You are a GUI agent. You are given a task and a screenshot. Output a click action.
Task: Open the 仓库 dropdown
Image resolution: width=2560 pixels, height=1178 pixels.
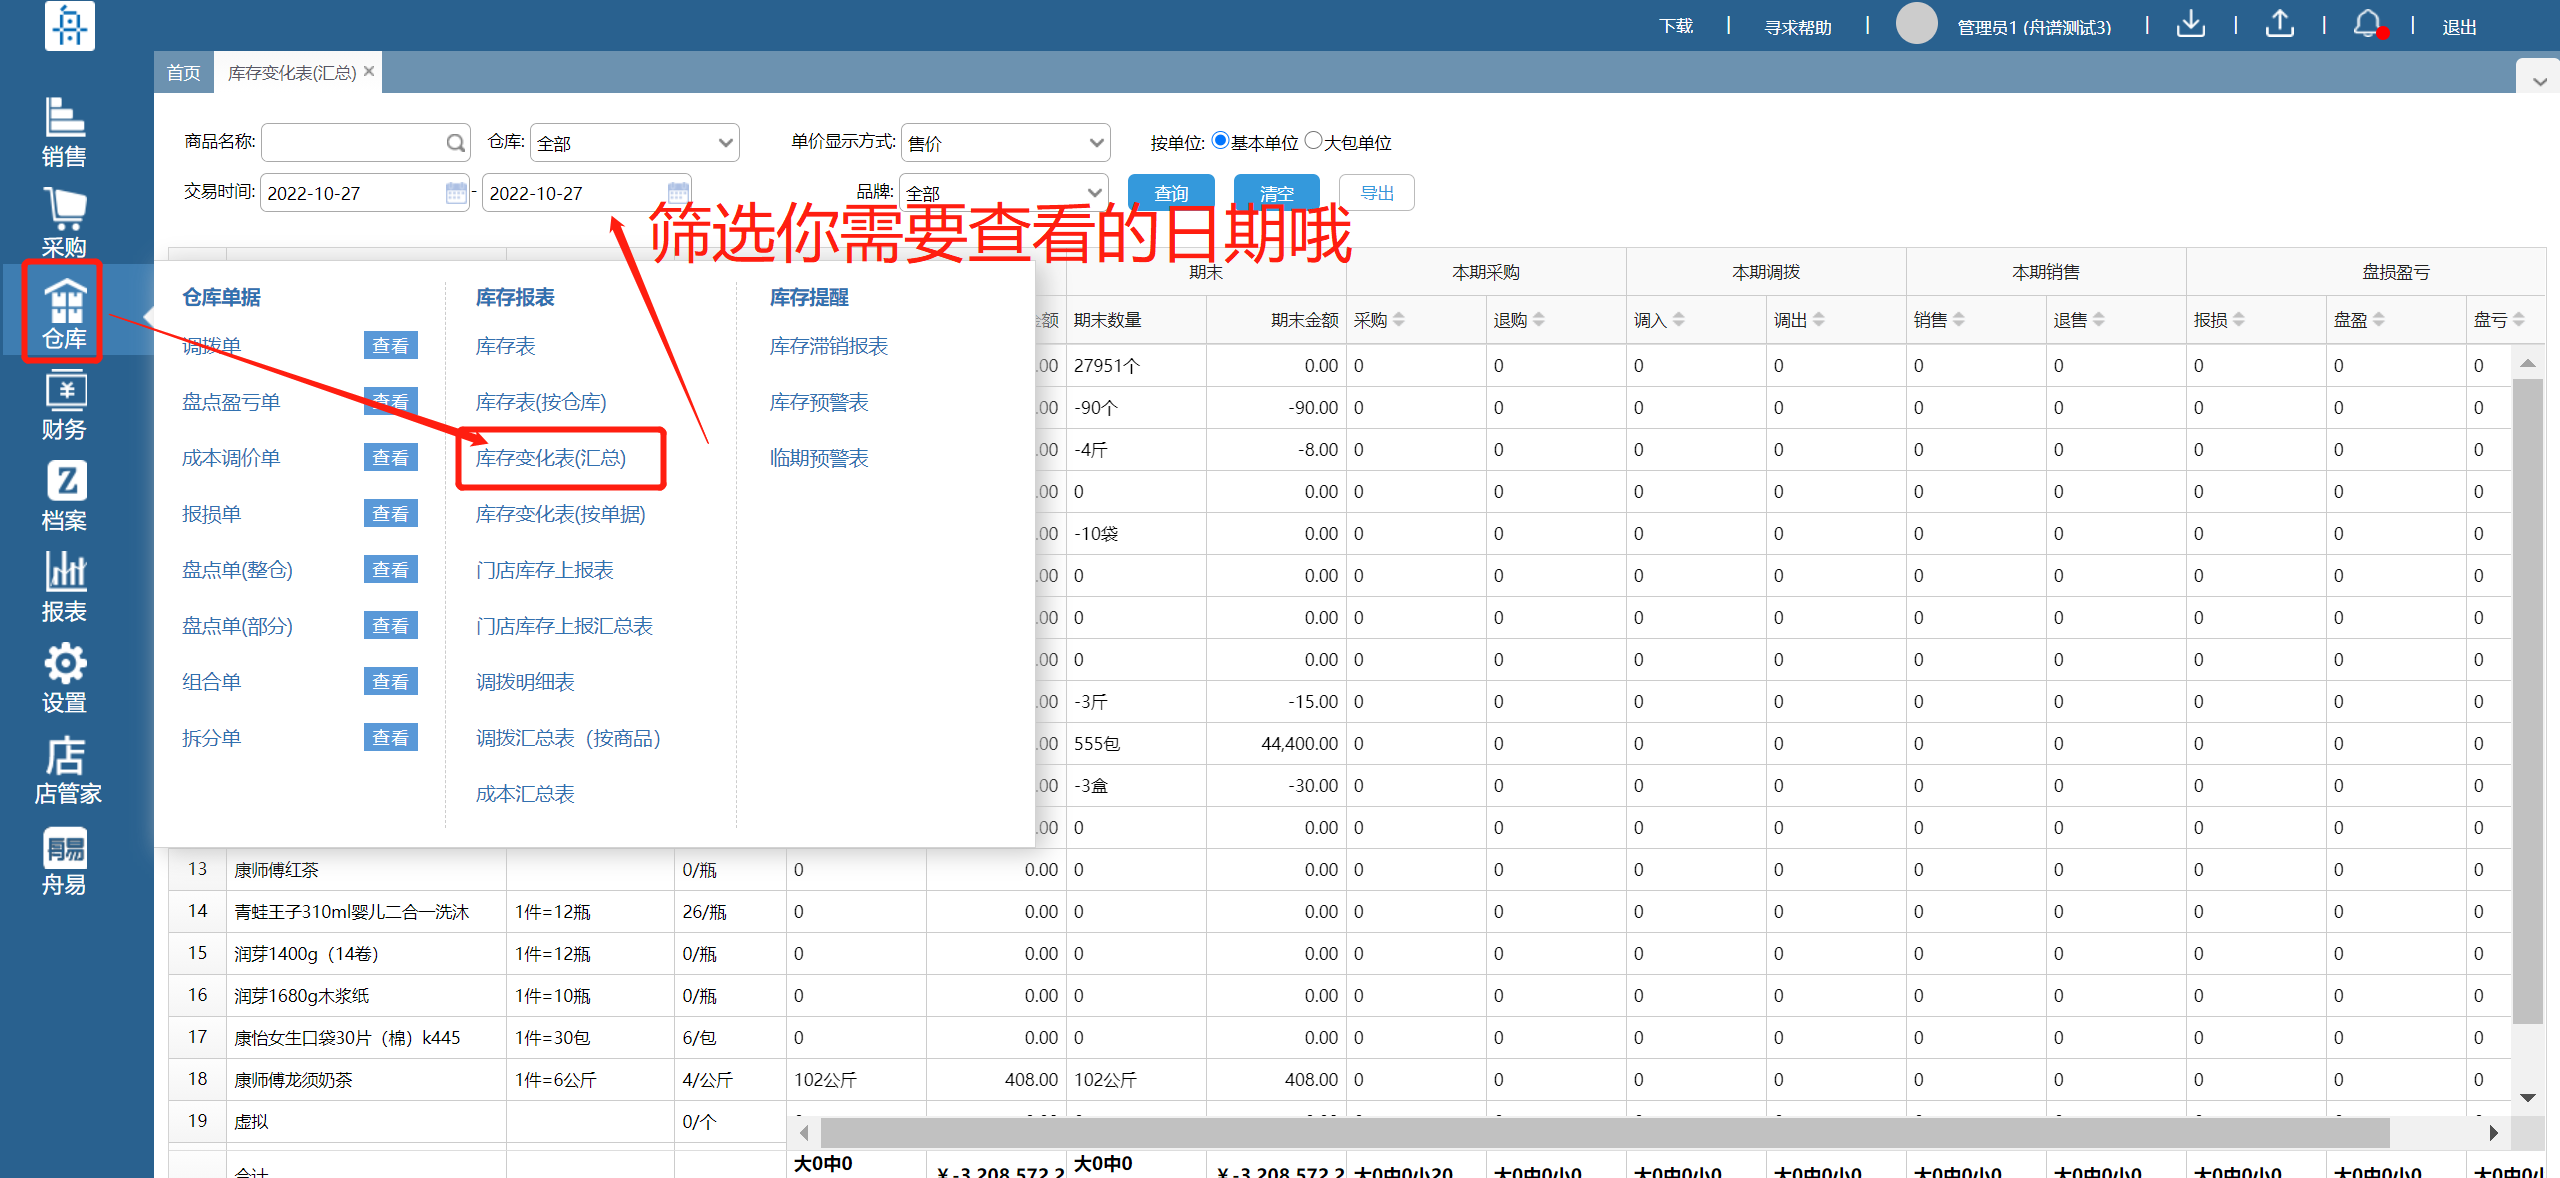click(x=634, y=143)
